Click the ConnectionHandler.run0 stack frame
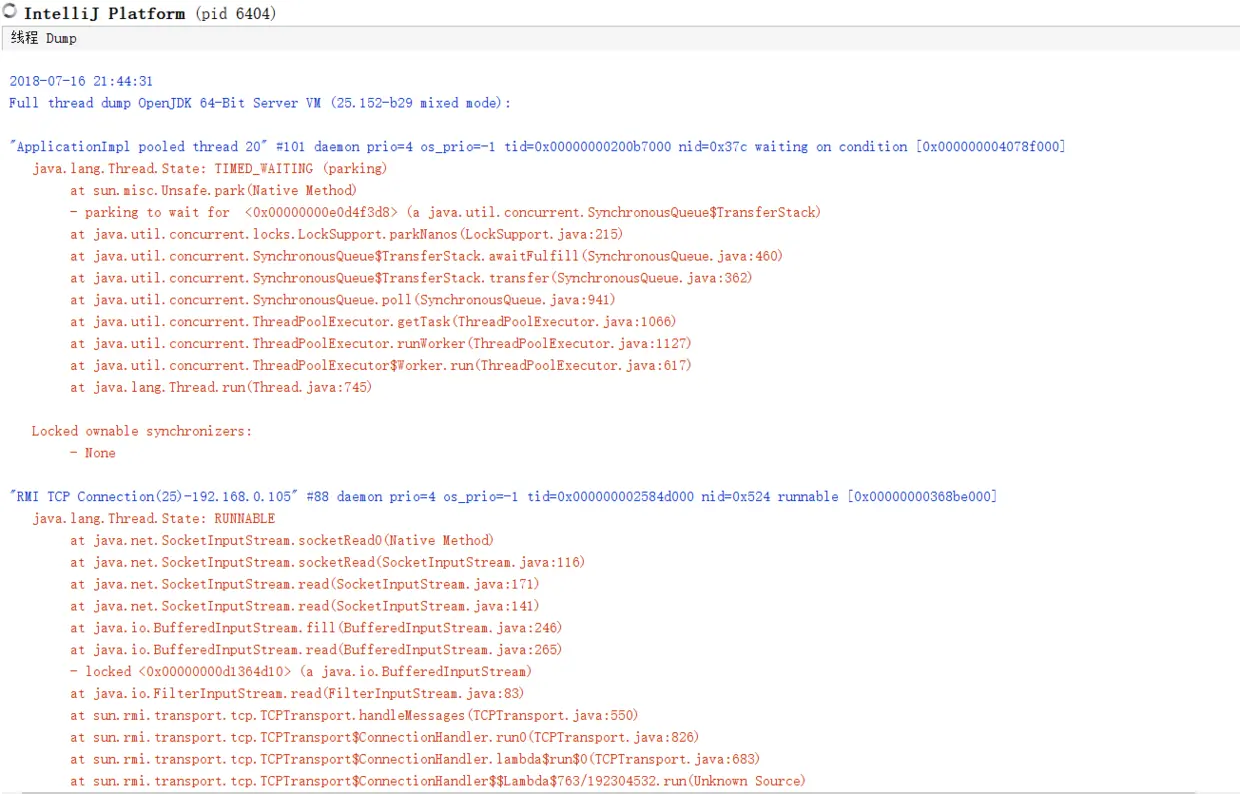This screenshot has height=794, width=1240. tap(385, 738)
